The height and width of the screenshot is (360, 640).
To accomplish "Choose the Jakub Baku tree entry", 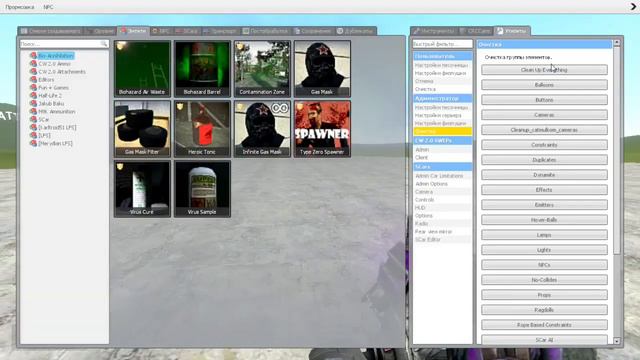I will (x=51, y=104).
